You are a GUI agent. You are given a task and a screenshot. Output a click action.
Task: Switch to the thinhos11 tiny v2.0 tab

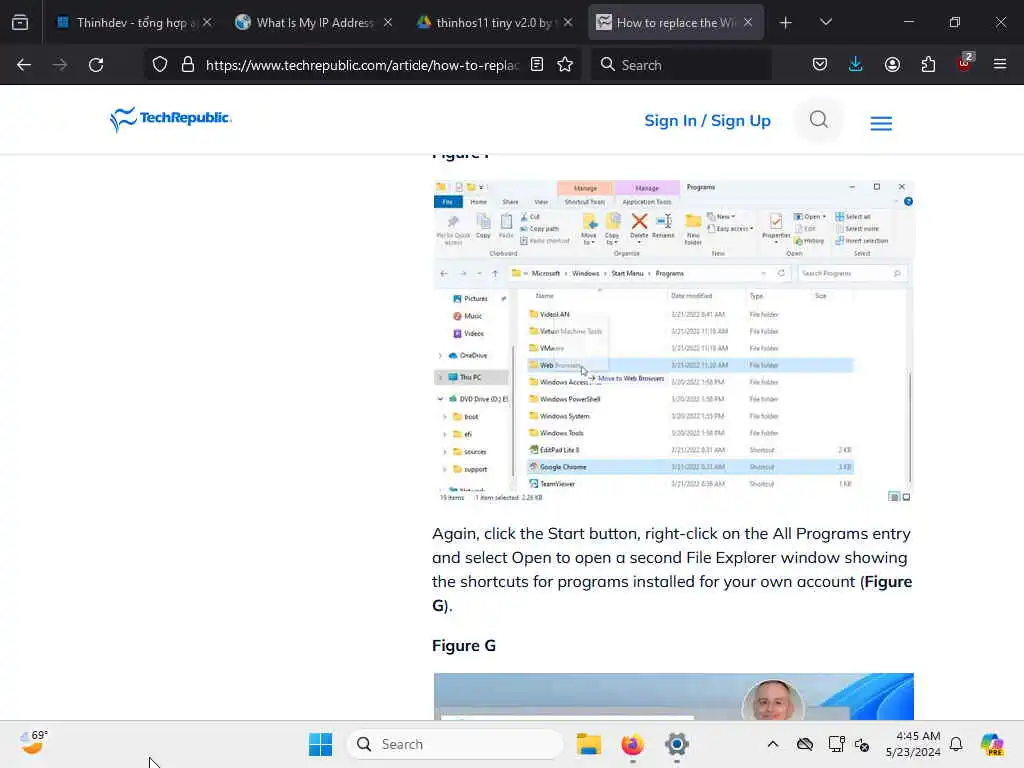(494, 23)
